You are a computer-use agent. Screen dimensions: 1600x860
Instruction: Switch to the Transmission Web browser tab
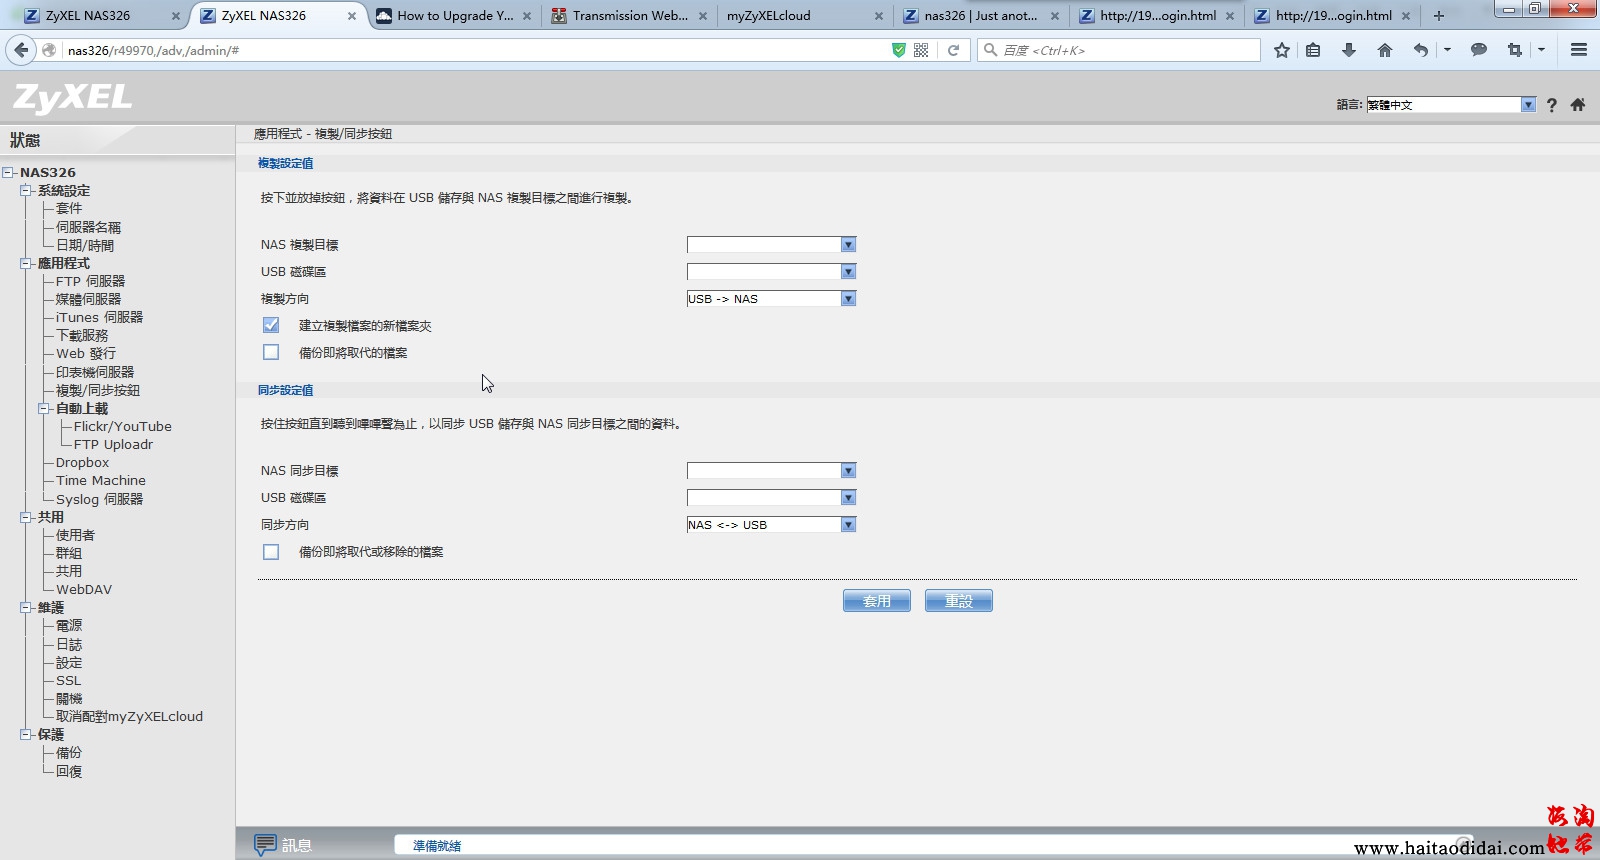(x=629, y=16)
